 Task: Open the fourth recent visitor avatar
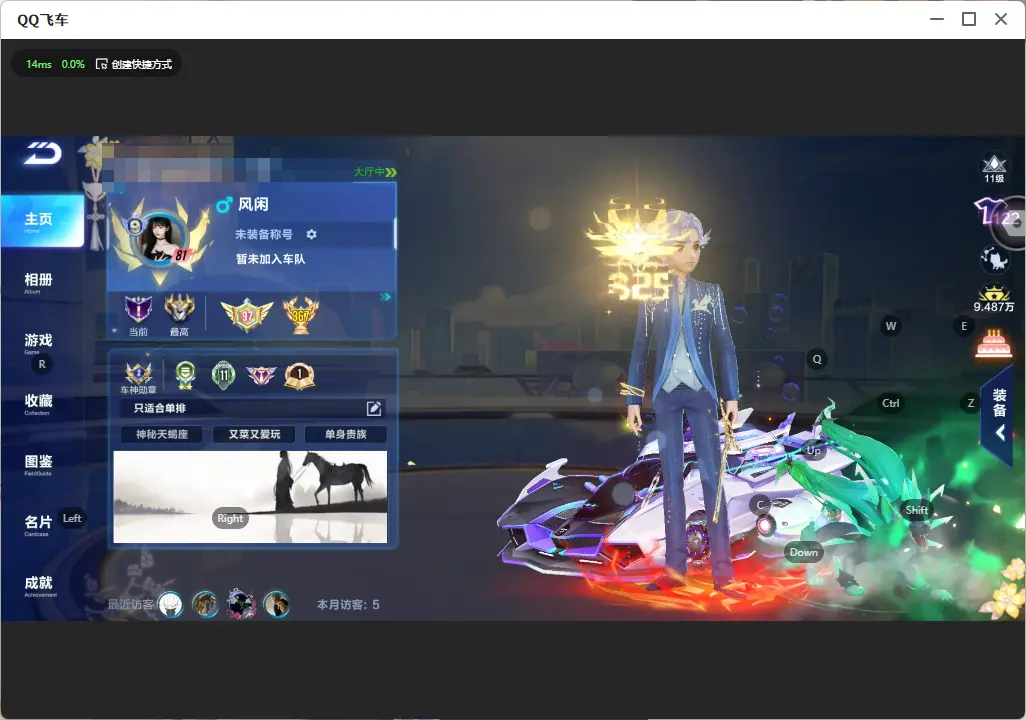(276, 604)
